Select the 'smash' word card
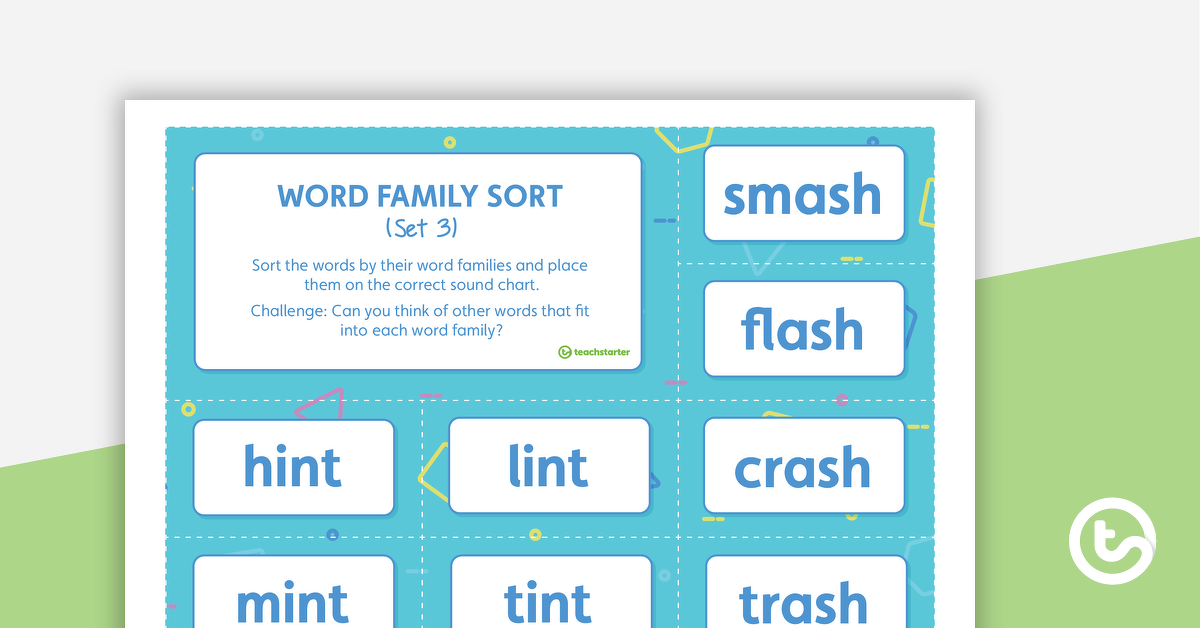The height and width of the screenshot is (628, 1200). (x=803, y=194)
